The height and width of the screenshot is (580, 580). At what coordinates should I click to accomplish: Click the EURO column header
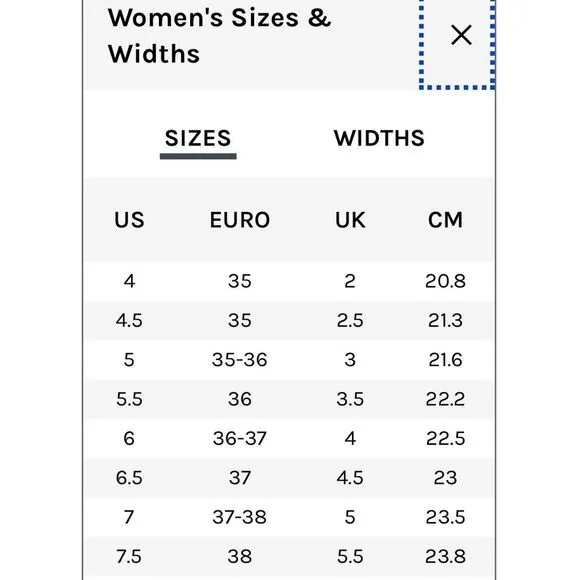[240, 220]
